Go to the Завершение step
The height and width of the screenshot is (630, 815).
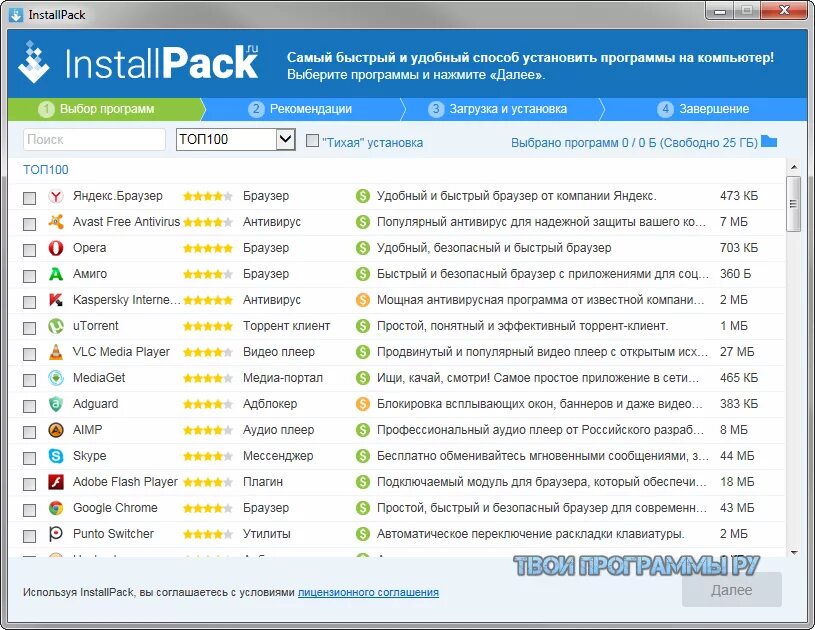[x=703, y=109]
